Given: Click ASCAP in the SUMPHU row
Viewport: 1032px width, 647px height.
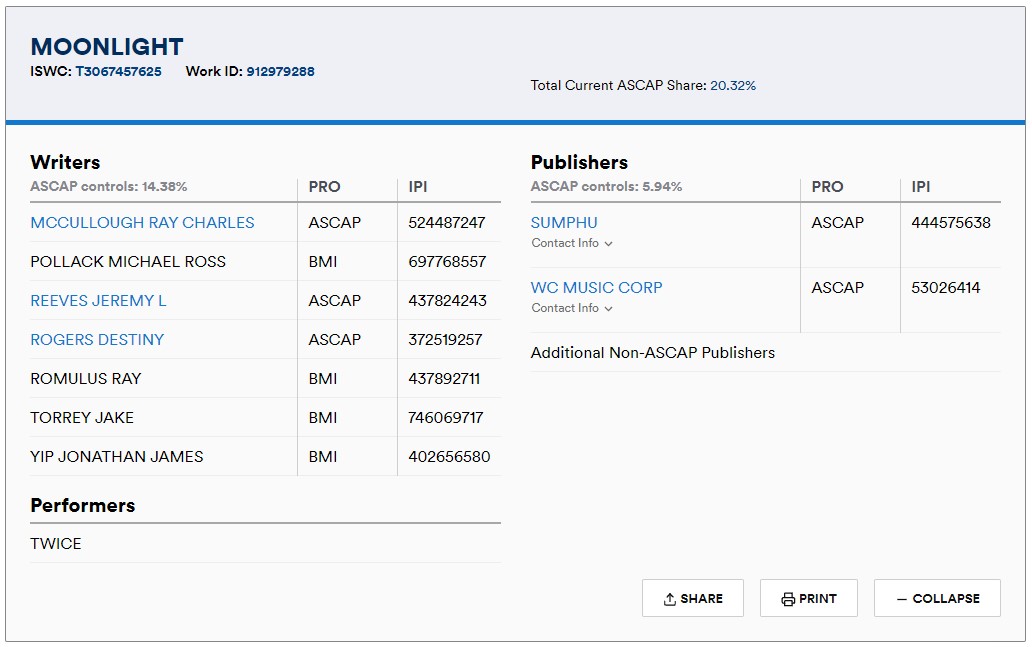Looking at the screenshot, I should (x=837, y=222).
